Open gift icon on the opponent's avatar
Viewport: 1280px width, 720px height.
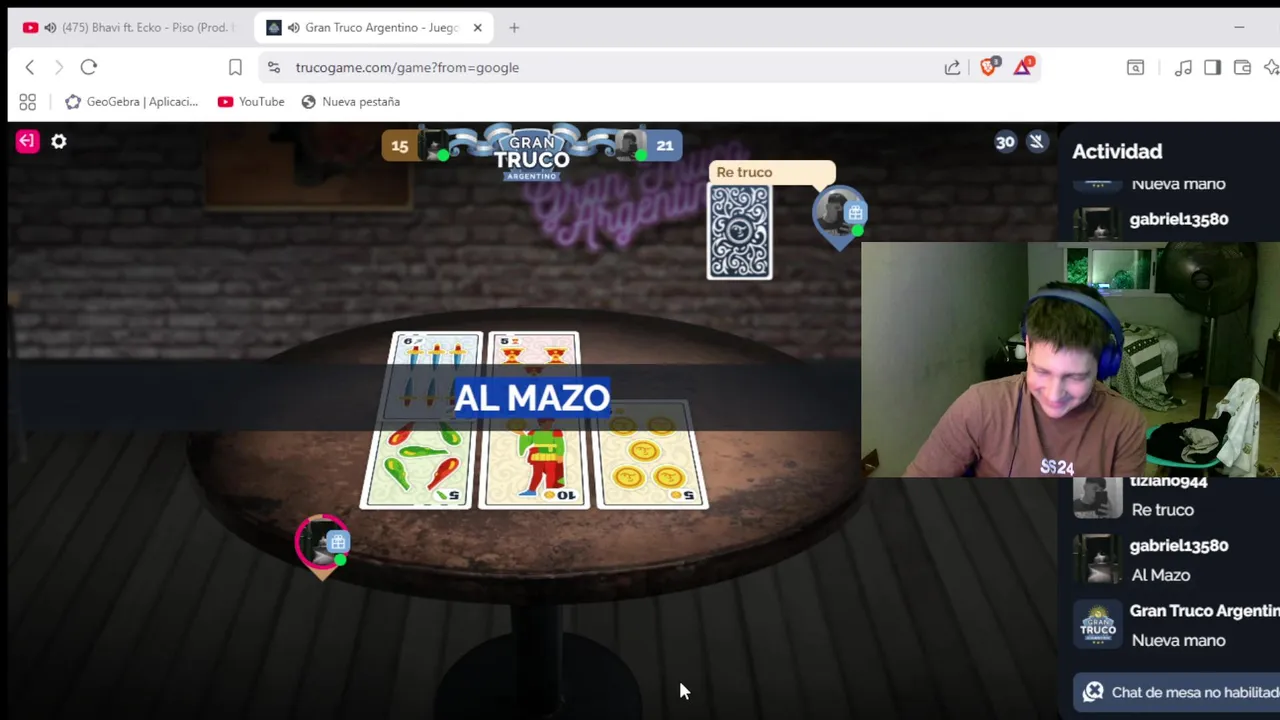click(855, 213)
